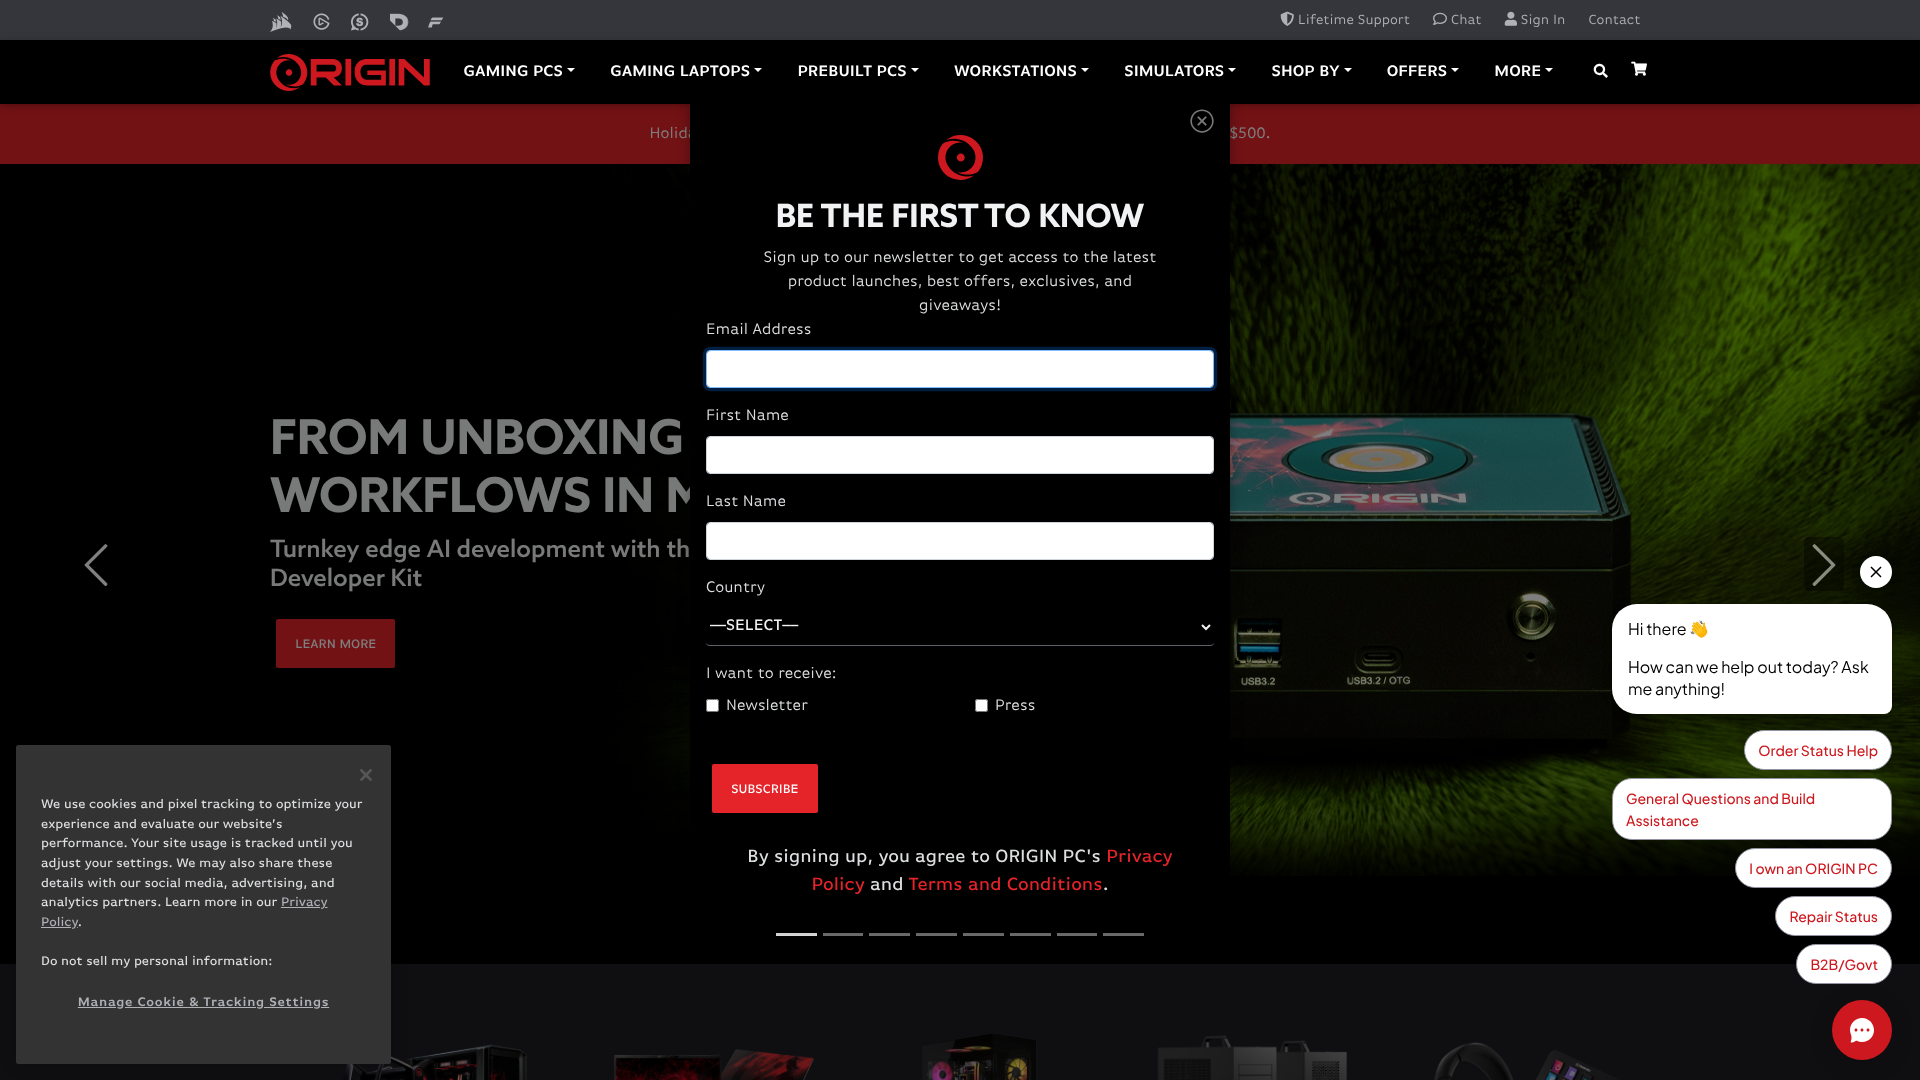Open the Corsair sails brand logo

point(281,21)
